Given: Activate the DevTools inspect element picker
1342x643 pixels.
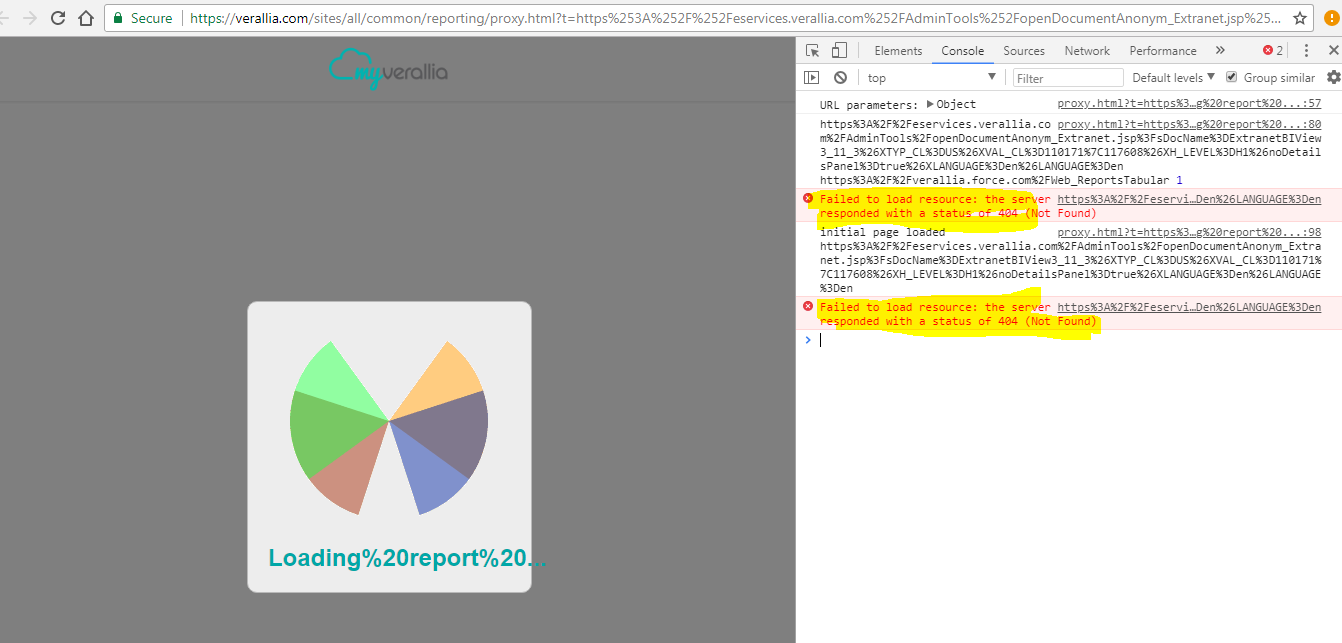Looking at the screenshot, I should point(812,50).
